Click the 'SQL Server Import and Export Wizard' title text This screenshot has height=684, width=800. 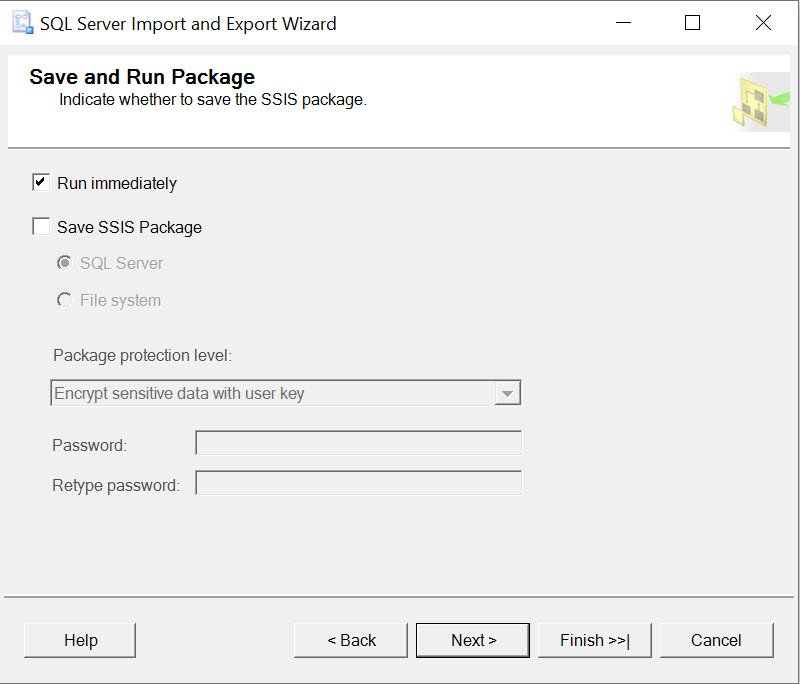[188, 24]
